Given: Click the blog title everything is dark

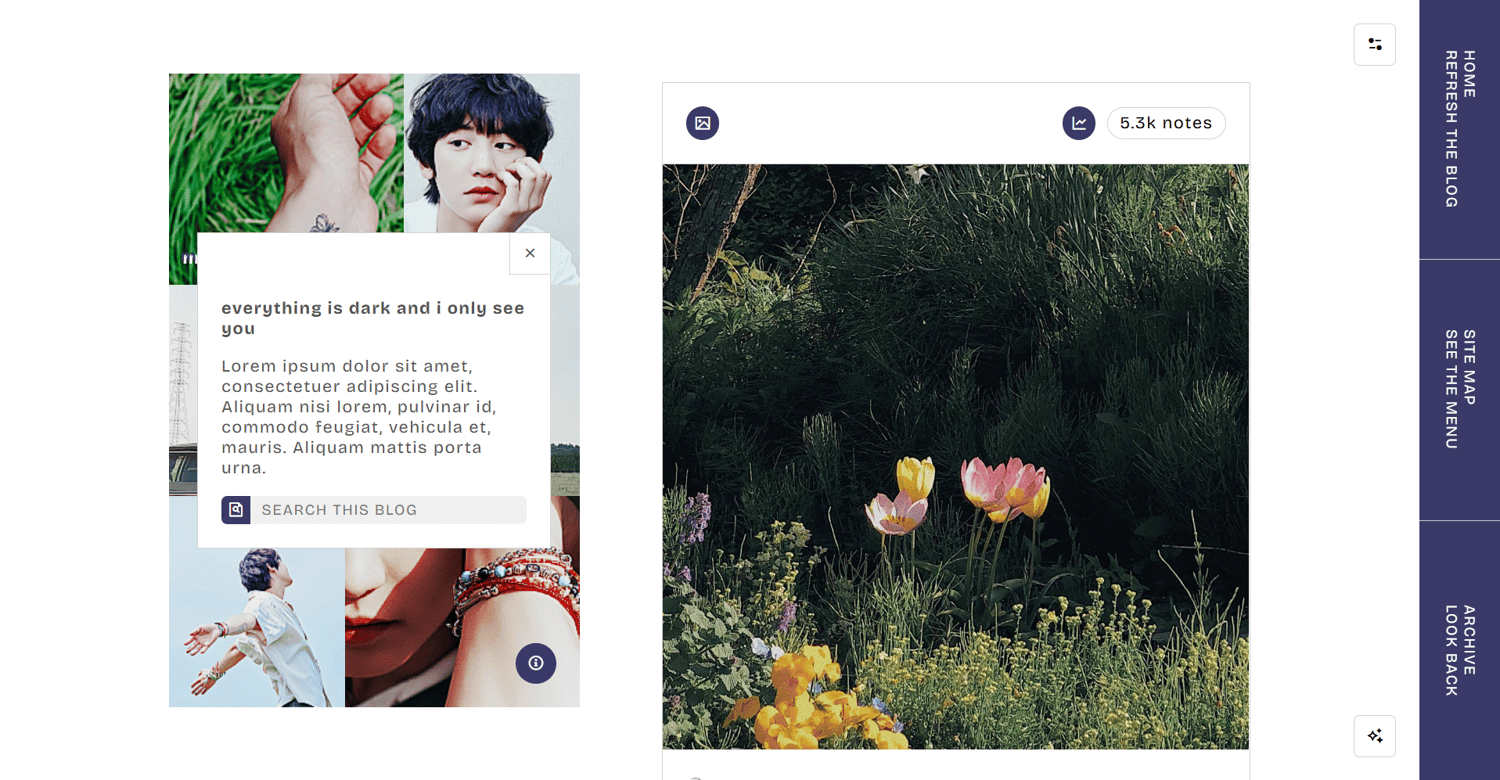Looking at the screenshot, I should tap(373, 318).
